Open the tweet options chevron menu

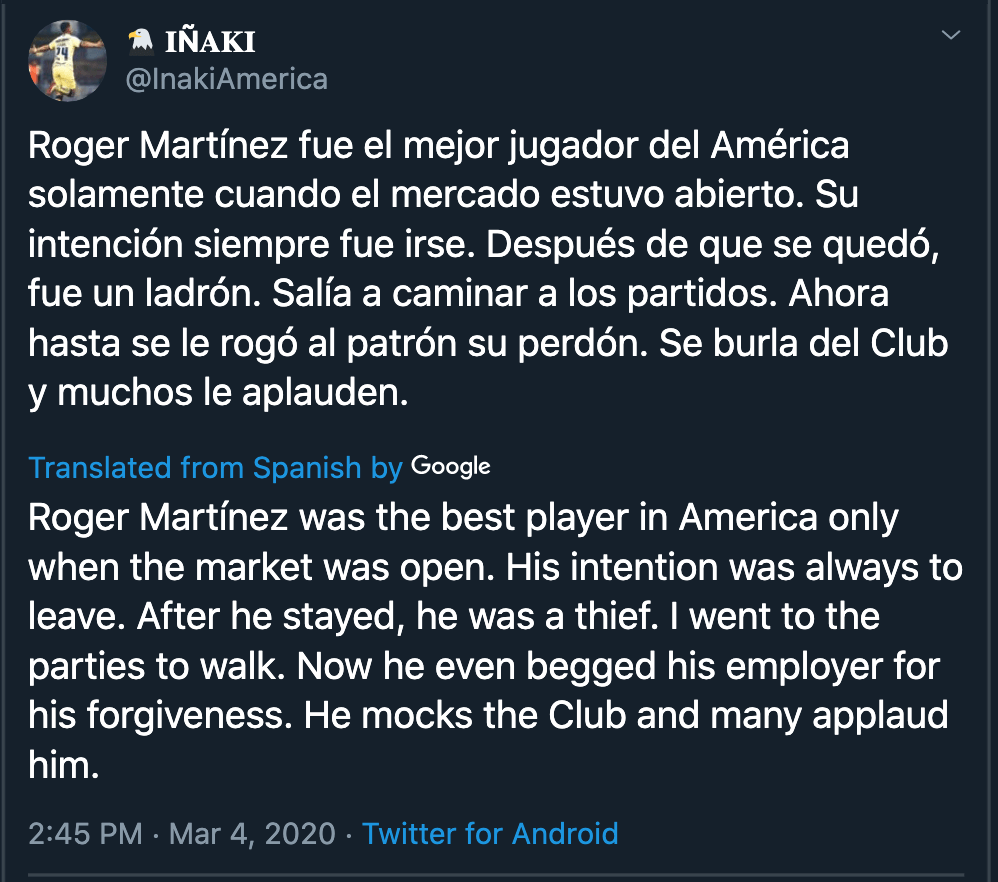pos(951,36)
